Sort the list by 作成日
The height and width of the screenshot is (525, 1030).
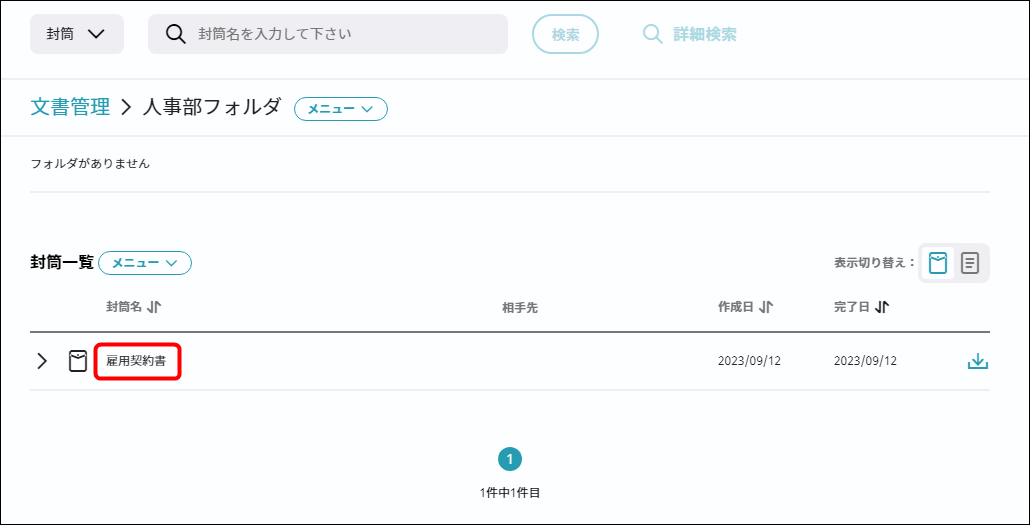[x=745, y=307]
